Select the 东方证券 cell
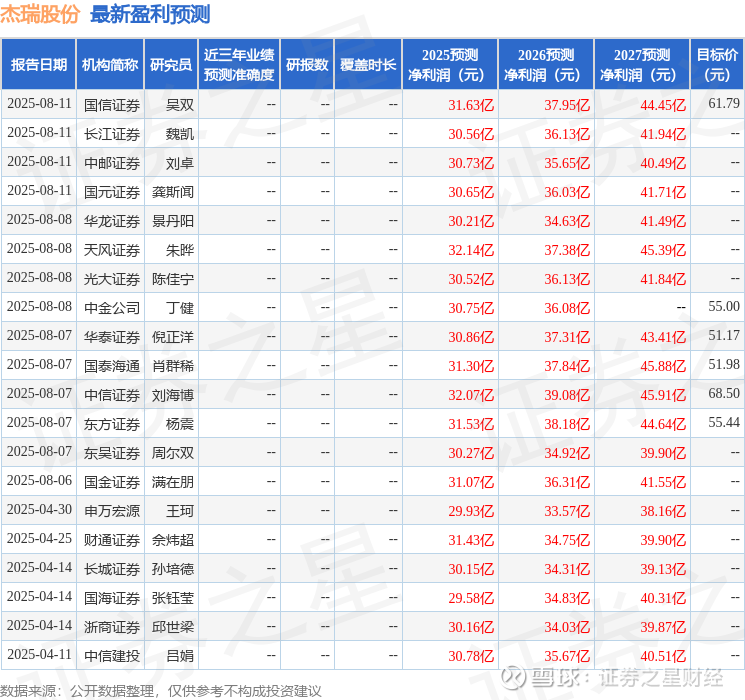 click(x=112, y=424)
